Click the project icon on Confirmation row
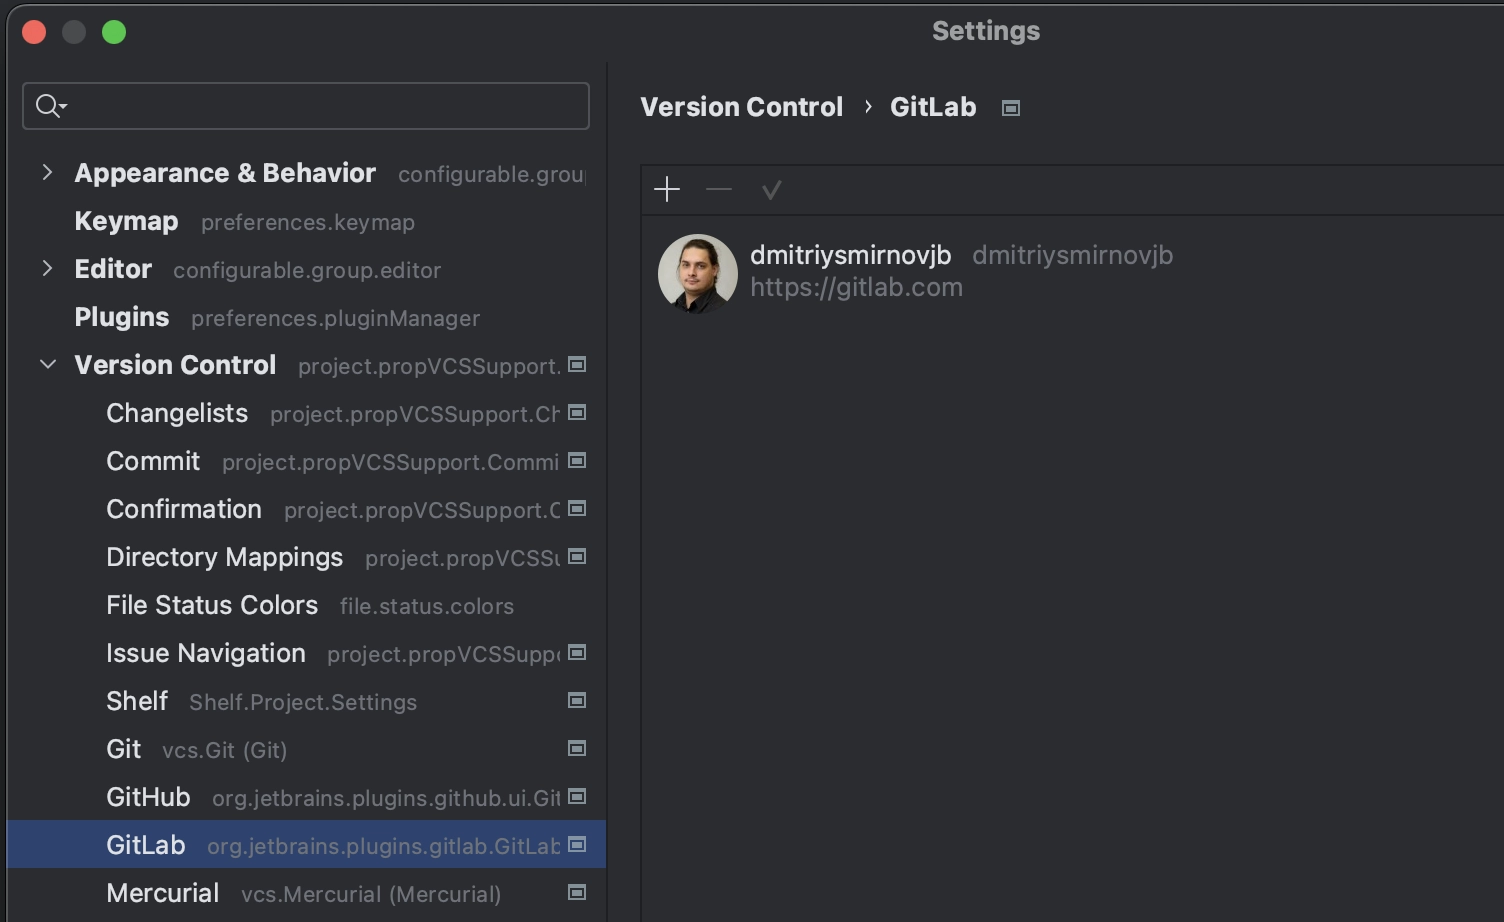The width and height of the screenshot is (1504, 922). click(577, 508)
